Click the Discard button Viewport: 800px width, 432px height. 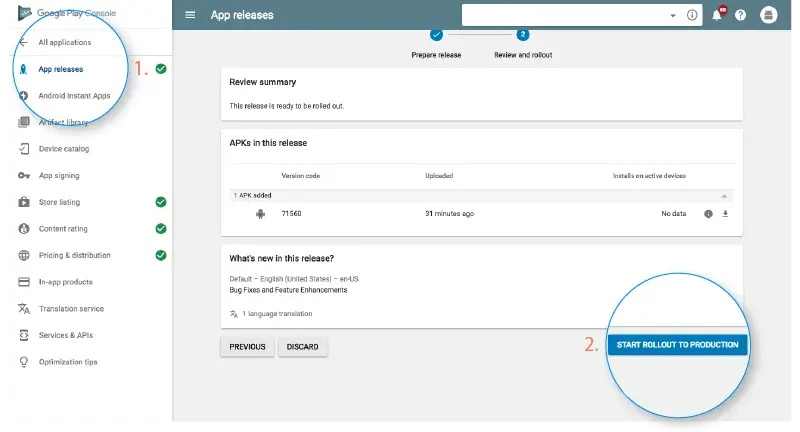(303, 347)
